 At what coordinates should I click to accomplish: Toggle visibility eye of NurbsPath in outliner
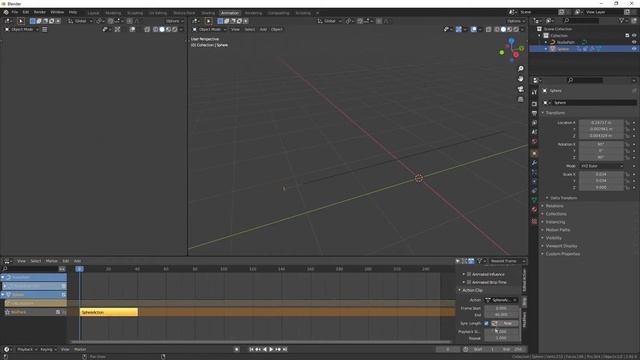(634, 42)
